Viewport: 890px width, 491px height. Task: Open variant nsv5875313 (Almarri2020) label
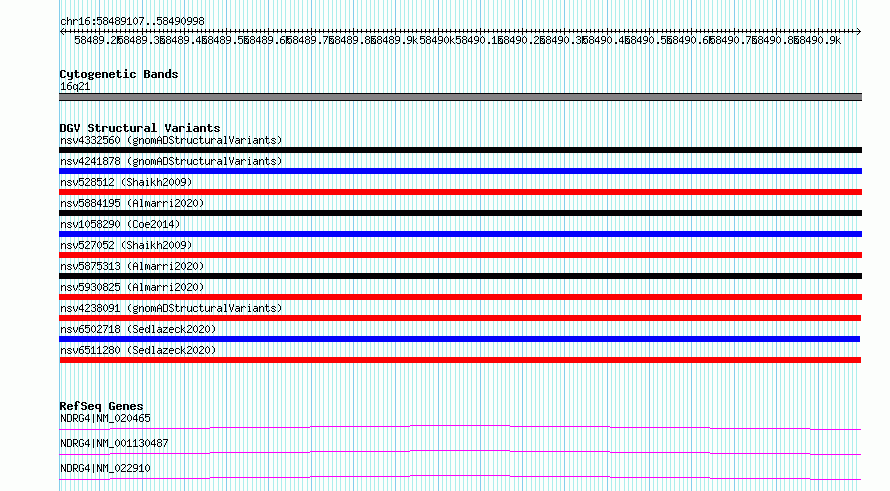click(x=132, y=266)
